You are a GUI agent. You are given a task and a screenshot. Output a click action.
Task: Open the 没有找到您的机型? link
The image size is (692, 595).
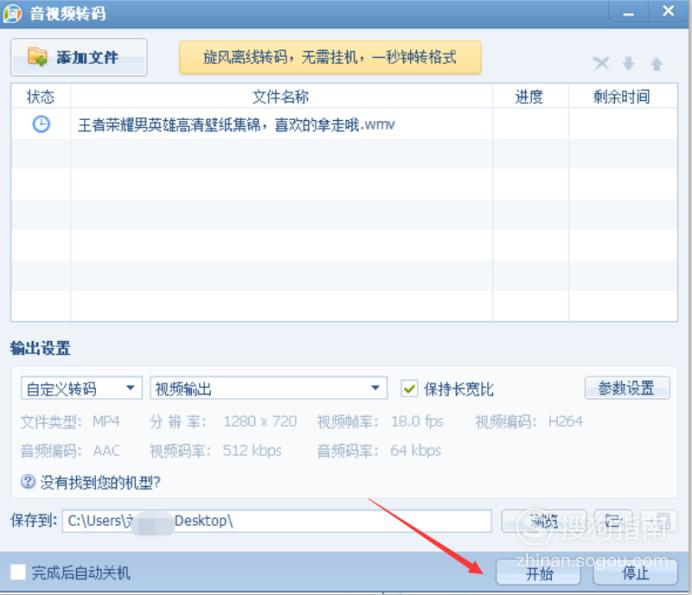point(100,482)
